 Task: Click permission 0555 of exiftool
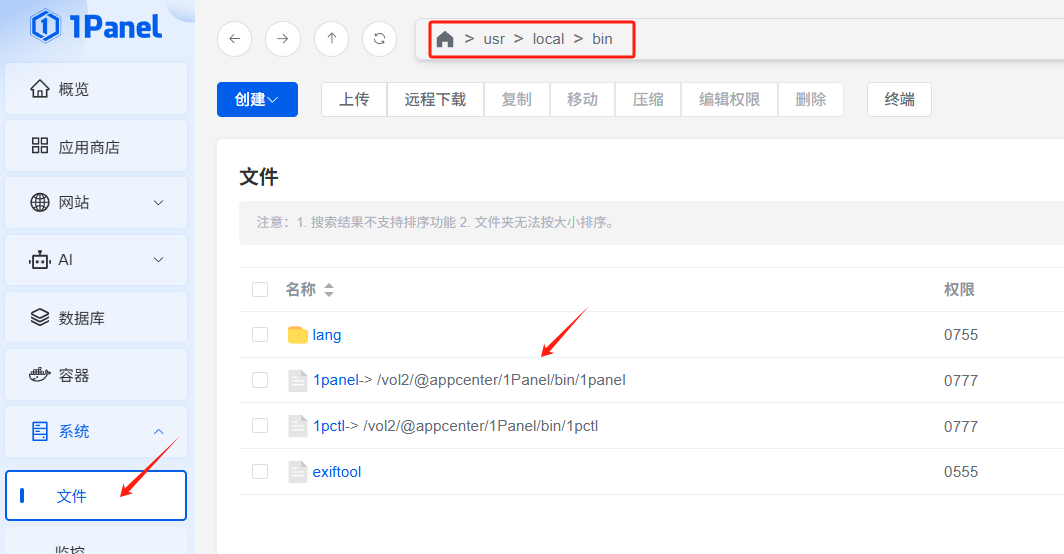[961, 472]
